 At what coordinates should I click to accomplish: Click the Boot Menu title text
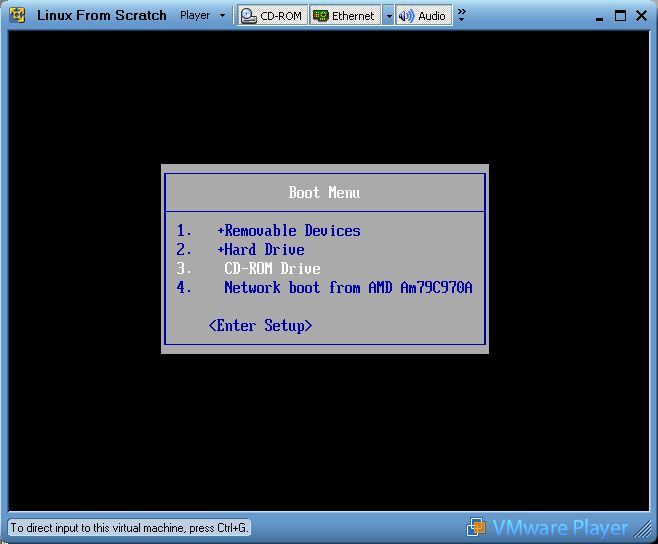(x=324, y=192)
